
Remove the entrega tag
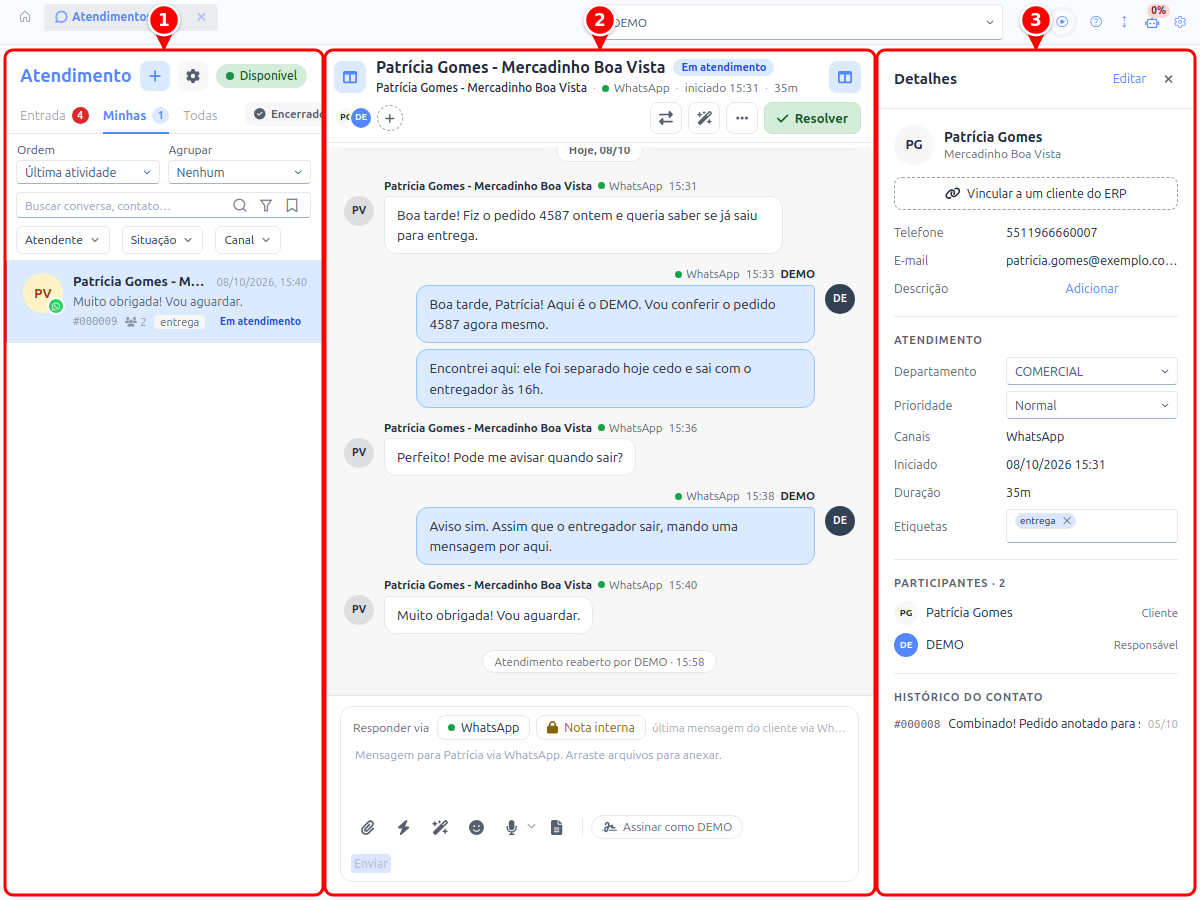pos(1067,521)
